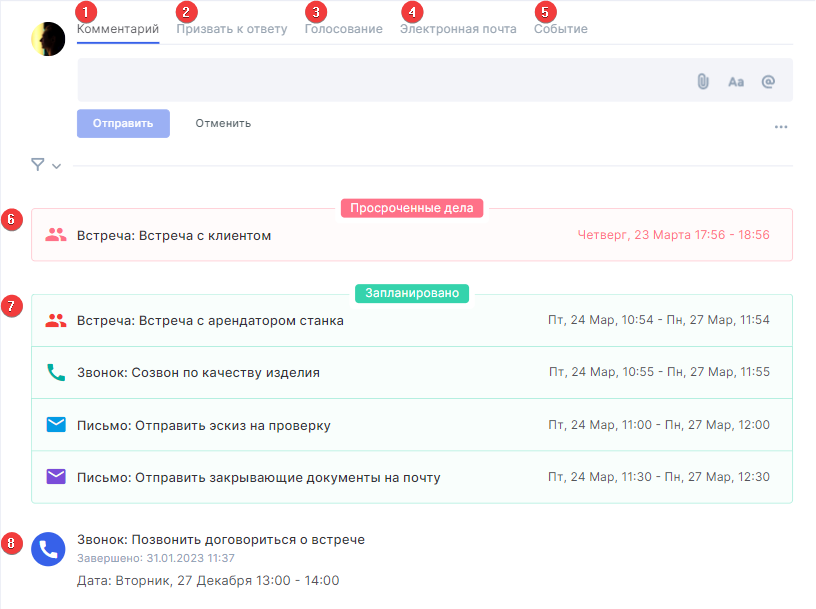Switch to Призвать к ответу tab
The image size is (816, 609).
coord(232,29)
